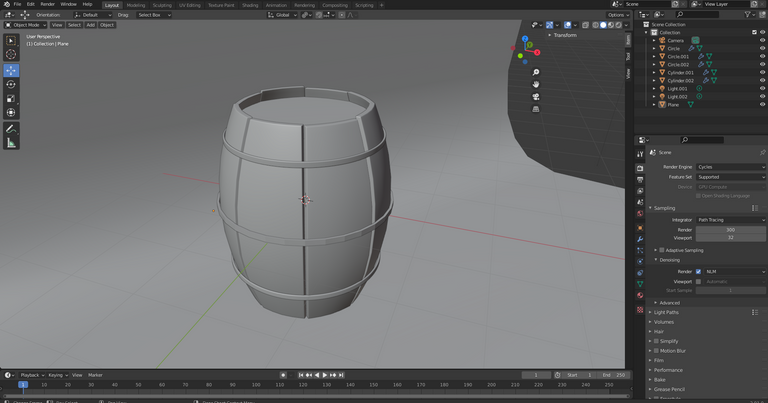
Task: Click the Scale tool icon
Action: pos(11,99)
